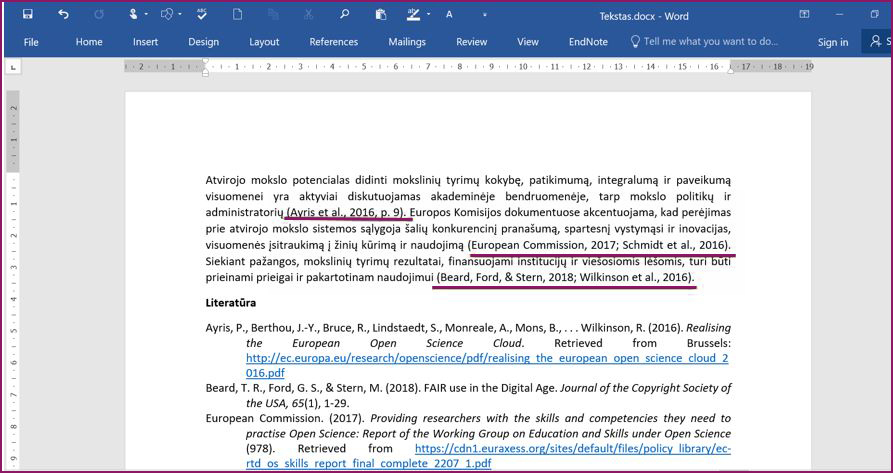Viewport: 893px width, 473px height.
Task: Click the Touch/Mouse mode hand icon
Action: (133, 14)
